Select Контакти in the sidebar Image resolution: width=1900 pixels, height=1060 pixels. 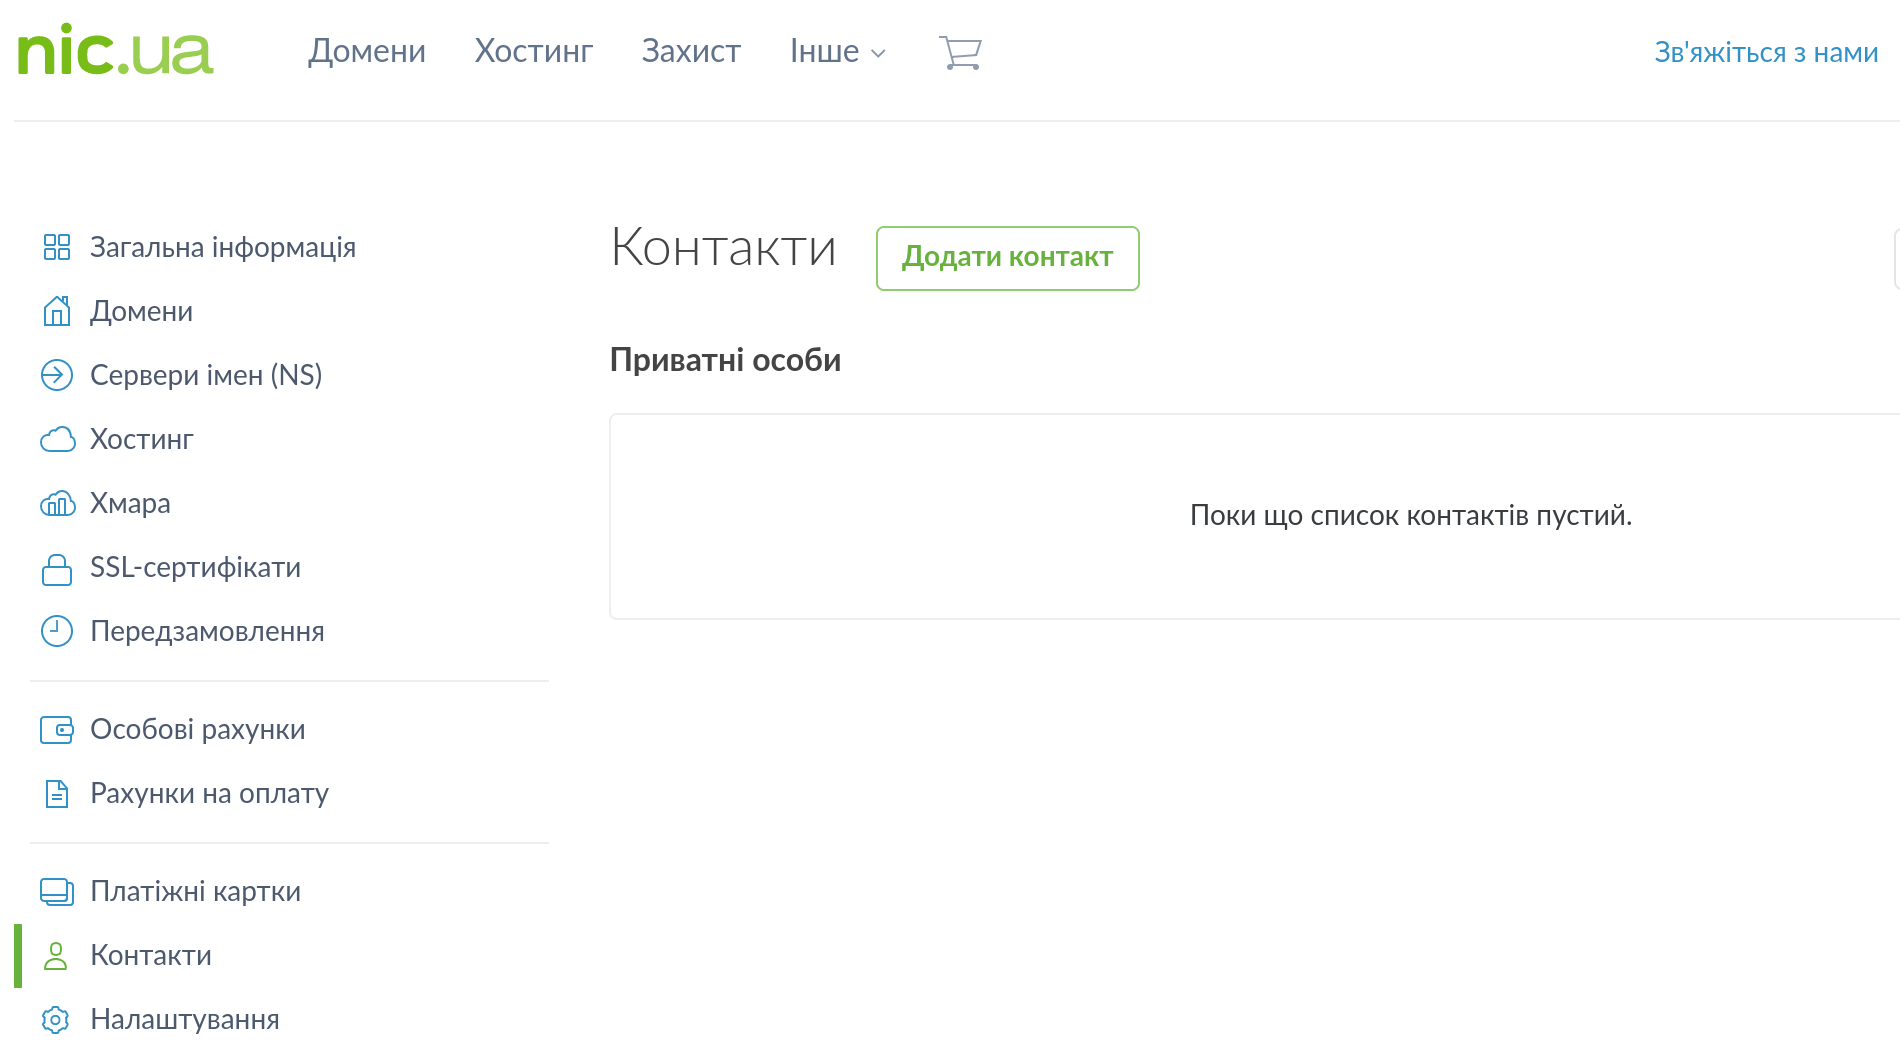(151, 955)
